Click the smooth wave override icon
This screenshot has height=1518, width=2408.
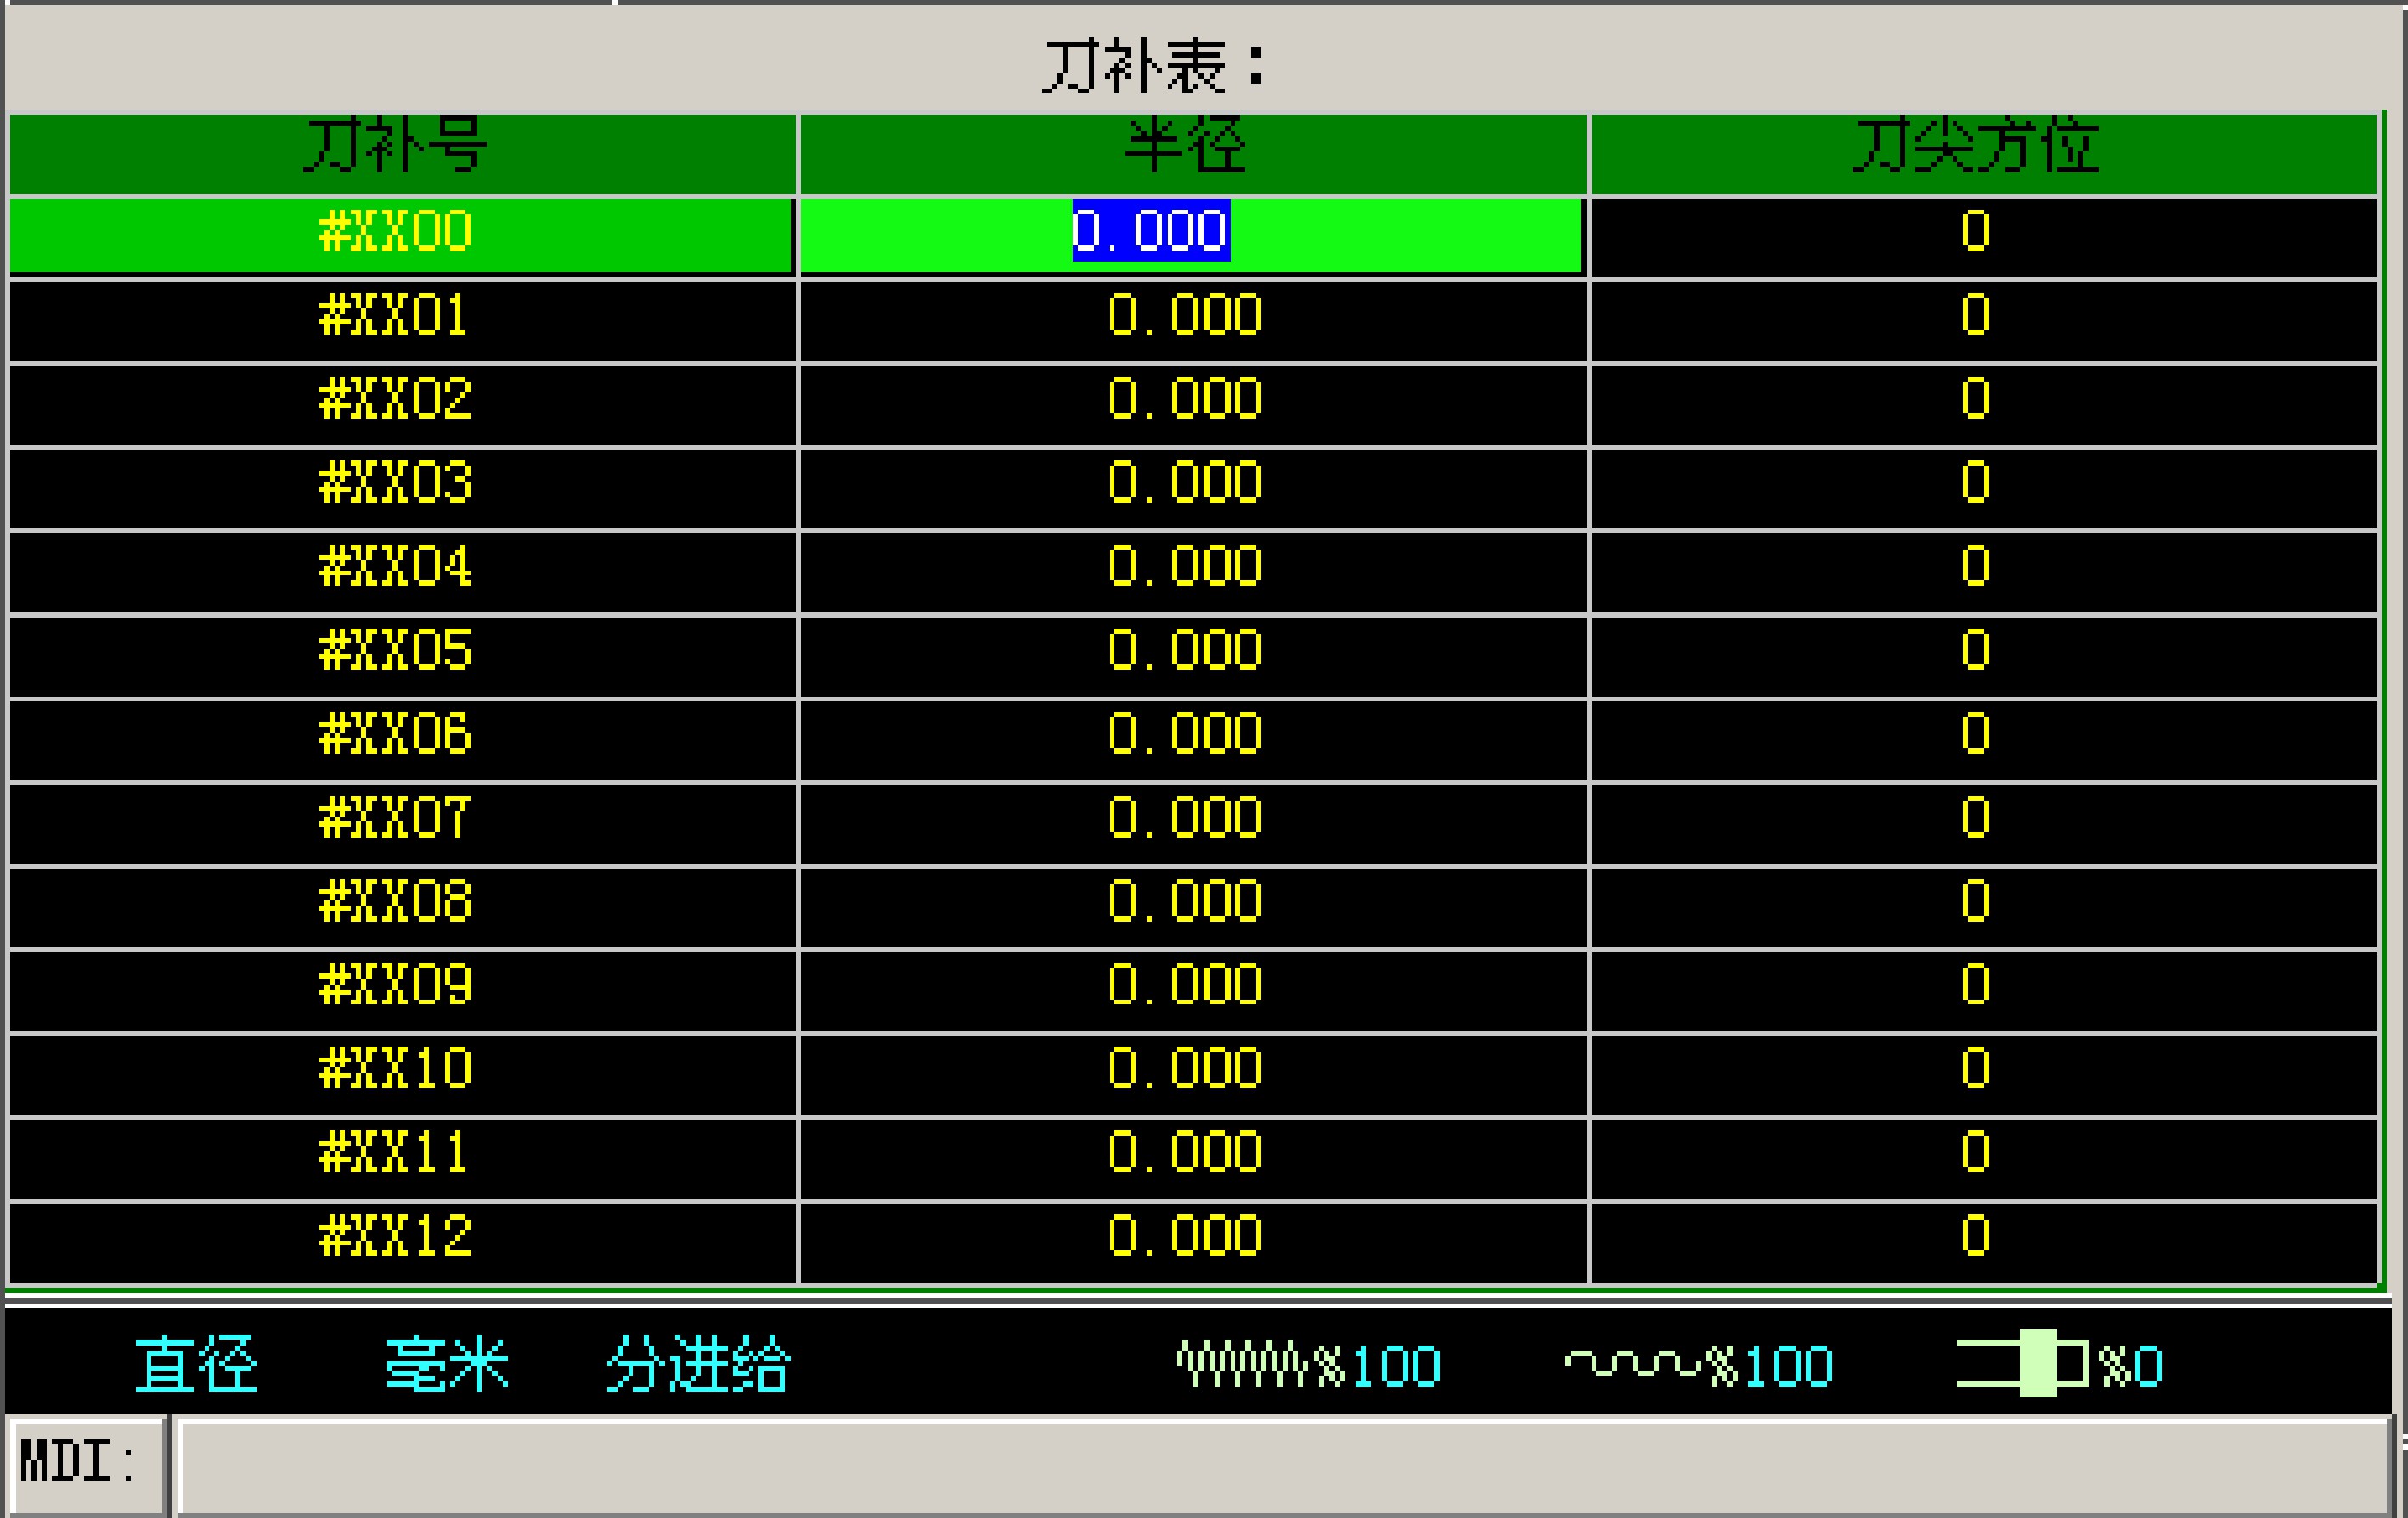tap(1633, 1366)
